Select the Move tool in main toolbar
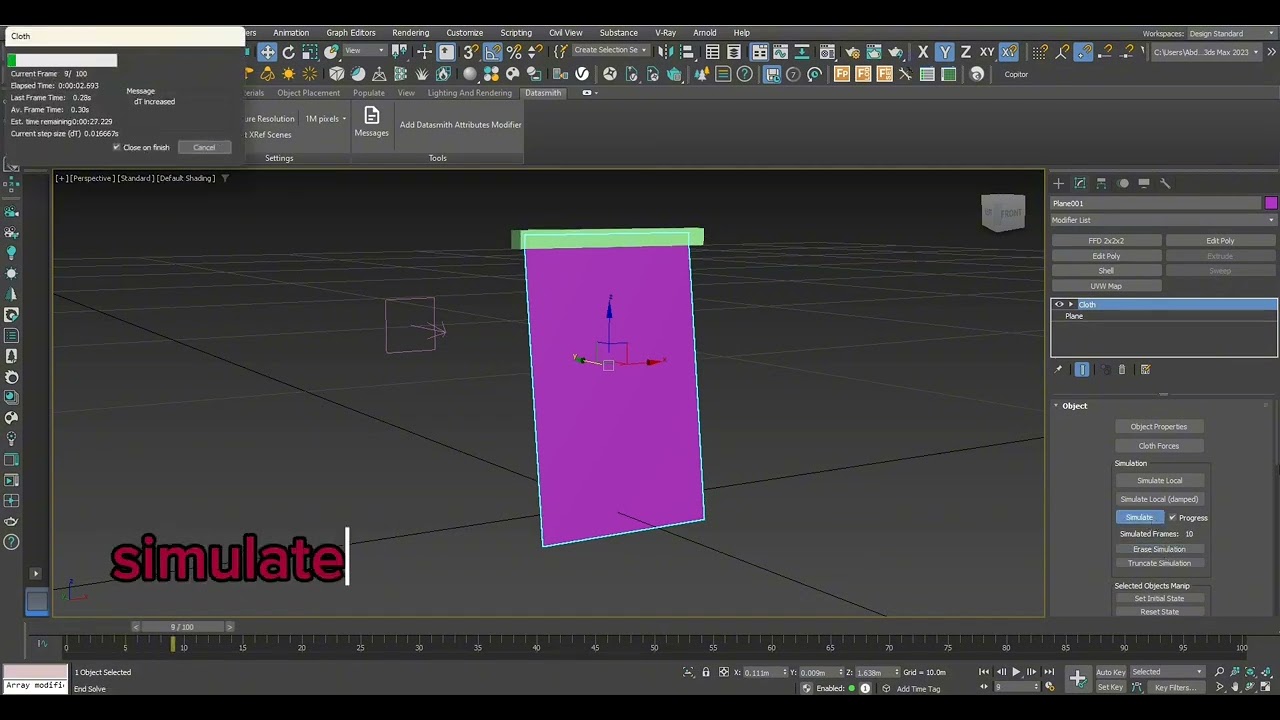Screen dimensions: 1280x720 coord(267,52)
